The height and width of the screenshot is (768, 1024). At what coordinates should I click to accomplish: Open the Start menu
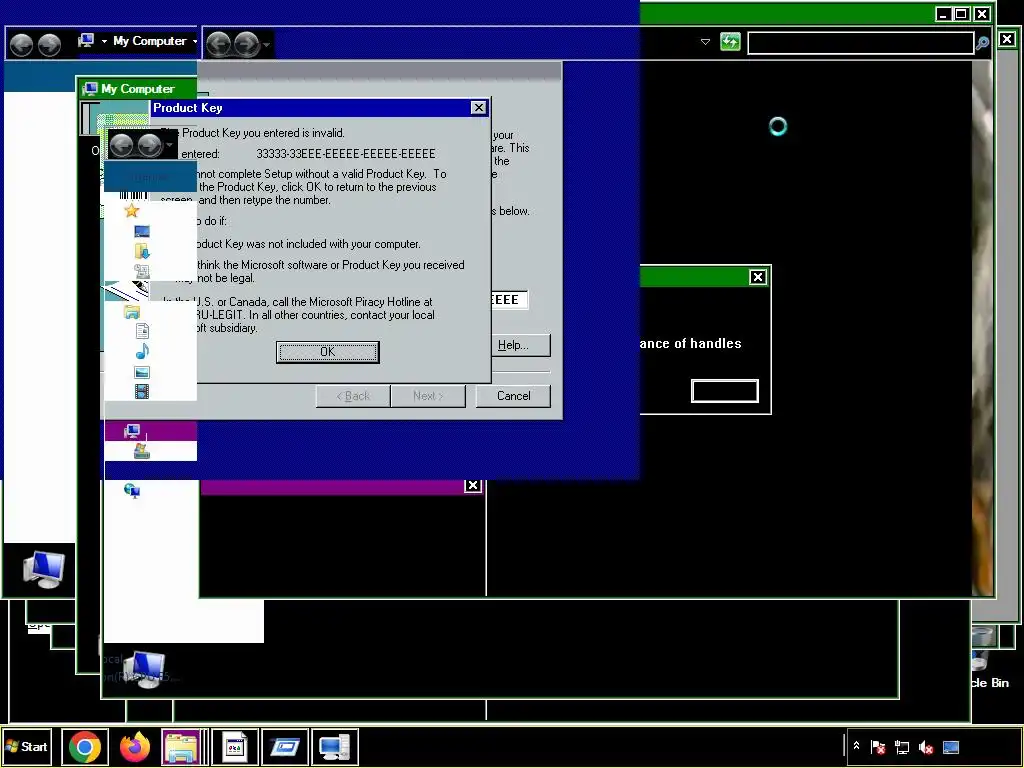(x=26, y=746)
